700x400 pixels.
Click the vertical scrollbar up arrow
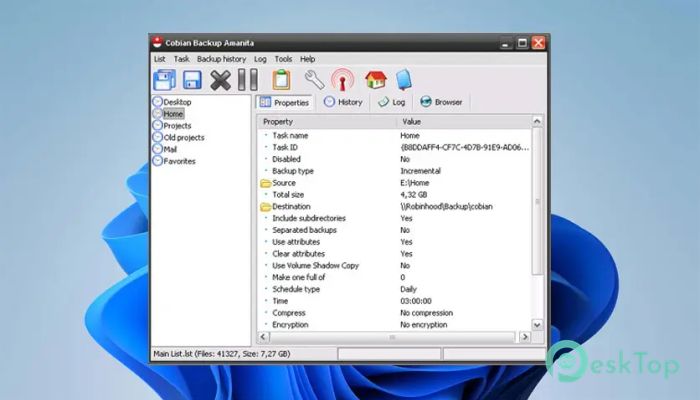click(x=537, y=121)
